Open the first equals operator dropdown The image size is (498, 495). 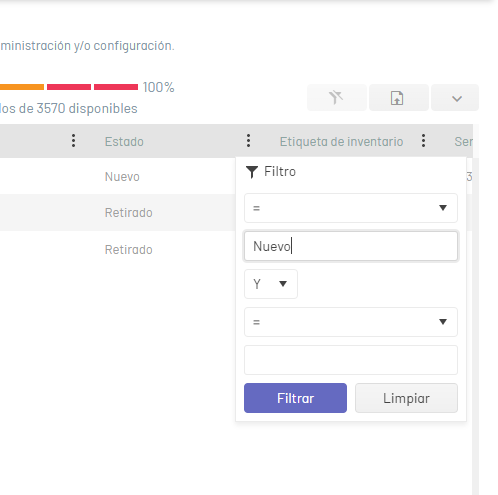[351, 208]
